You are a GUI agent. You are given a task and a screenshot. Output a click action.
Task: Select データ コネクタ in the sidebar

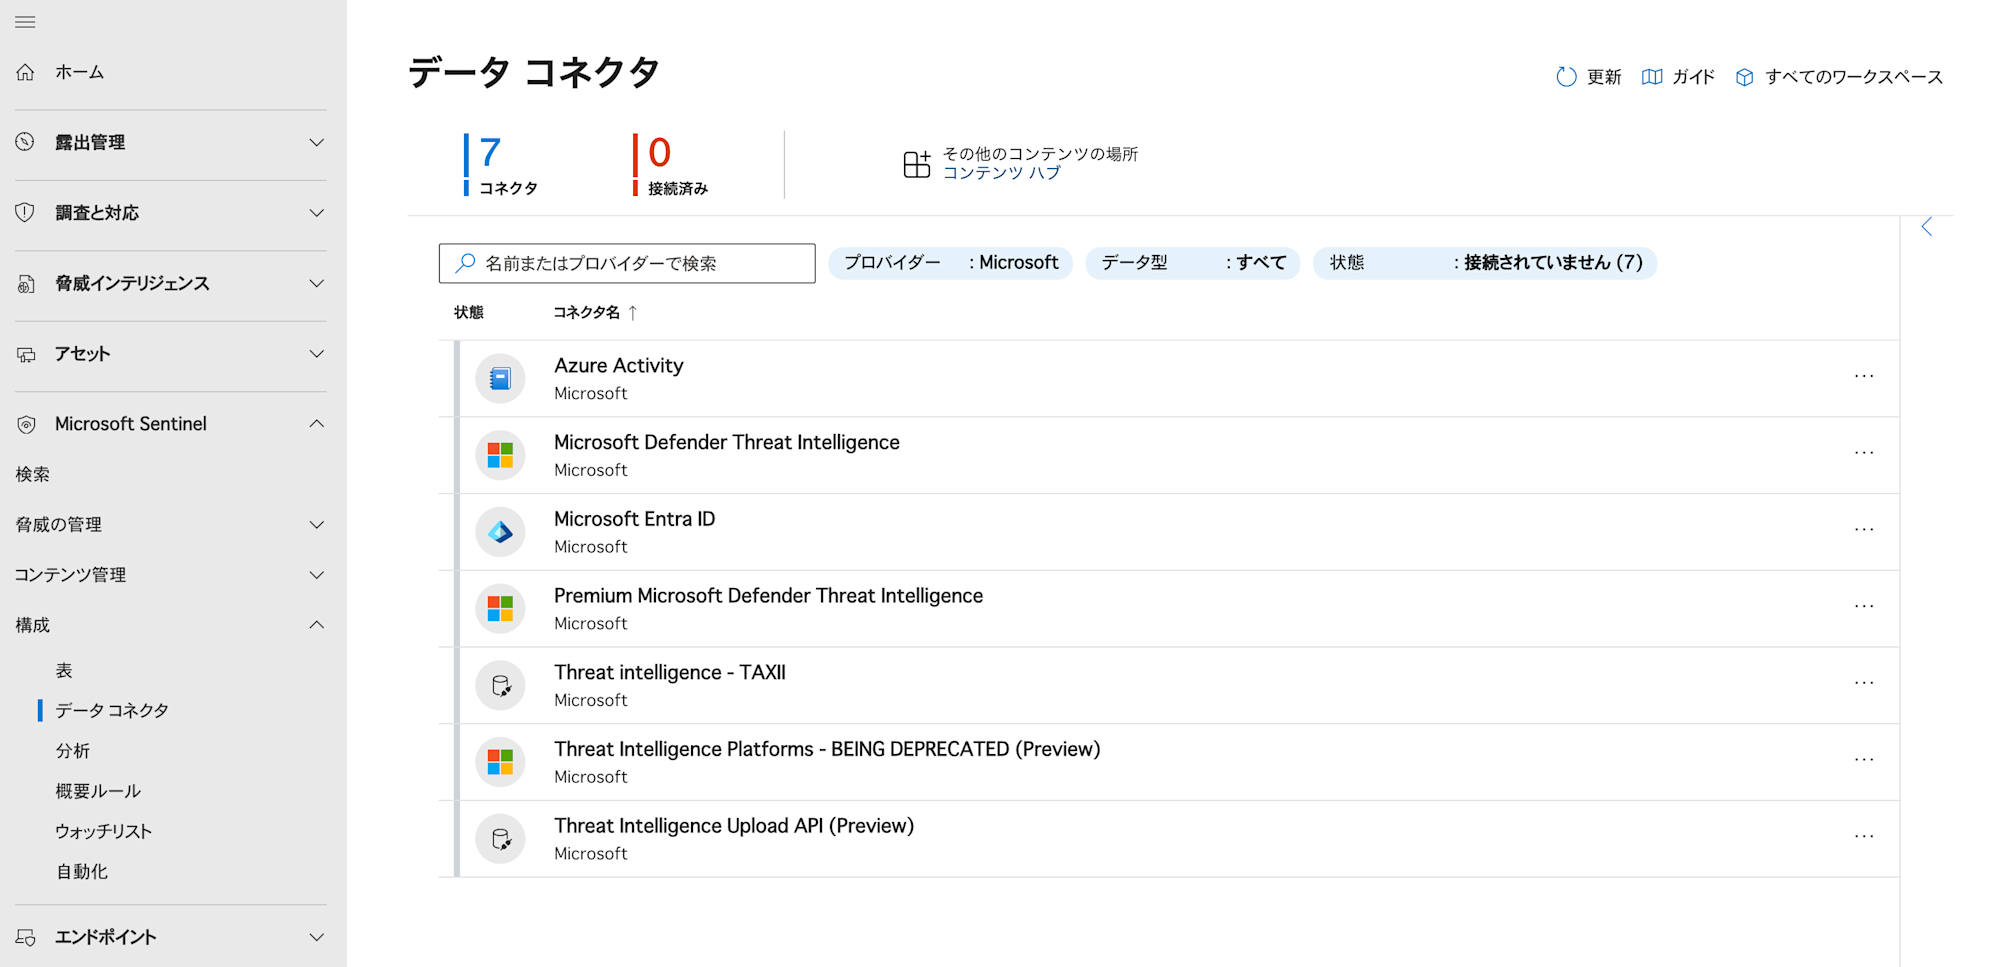[112, 710]
